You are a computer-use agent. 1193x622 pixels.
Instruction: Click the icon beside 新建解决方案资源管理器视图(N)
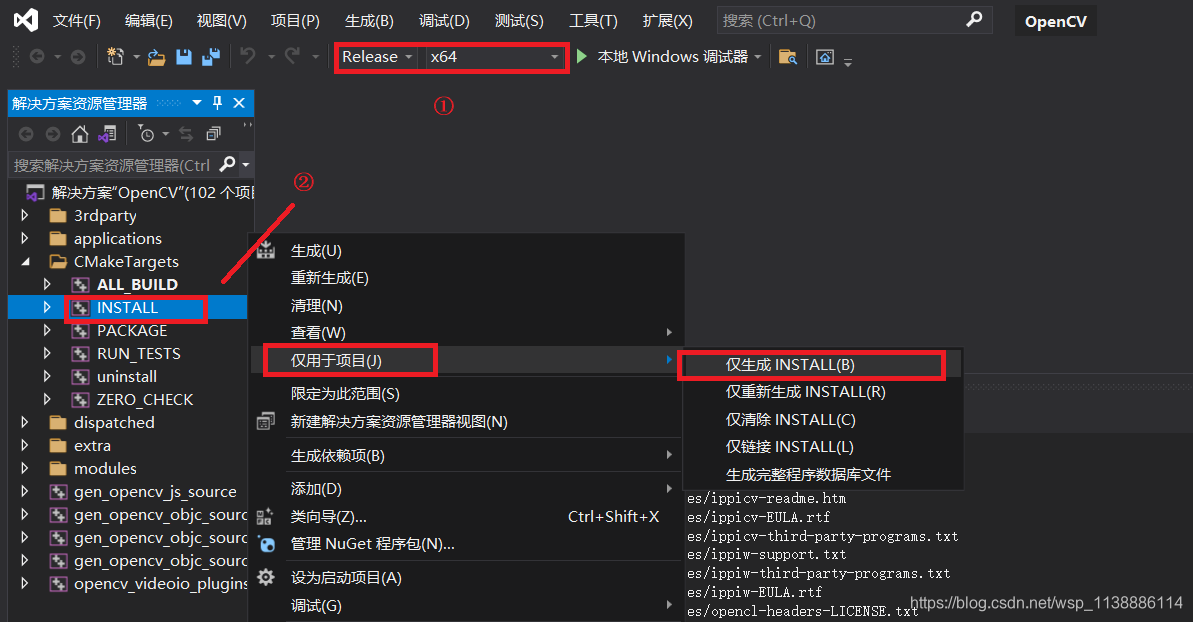pos(266,421)
